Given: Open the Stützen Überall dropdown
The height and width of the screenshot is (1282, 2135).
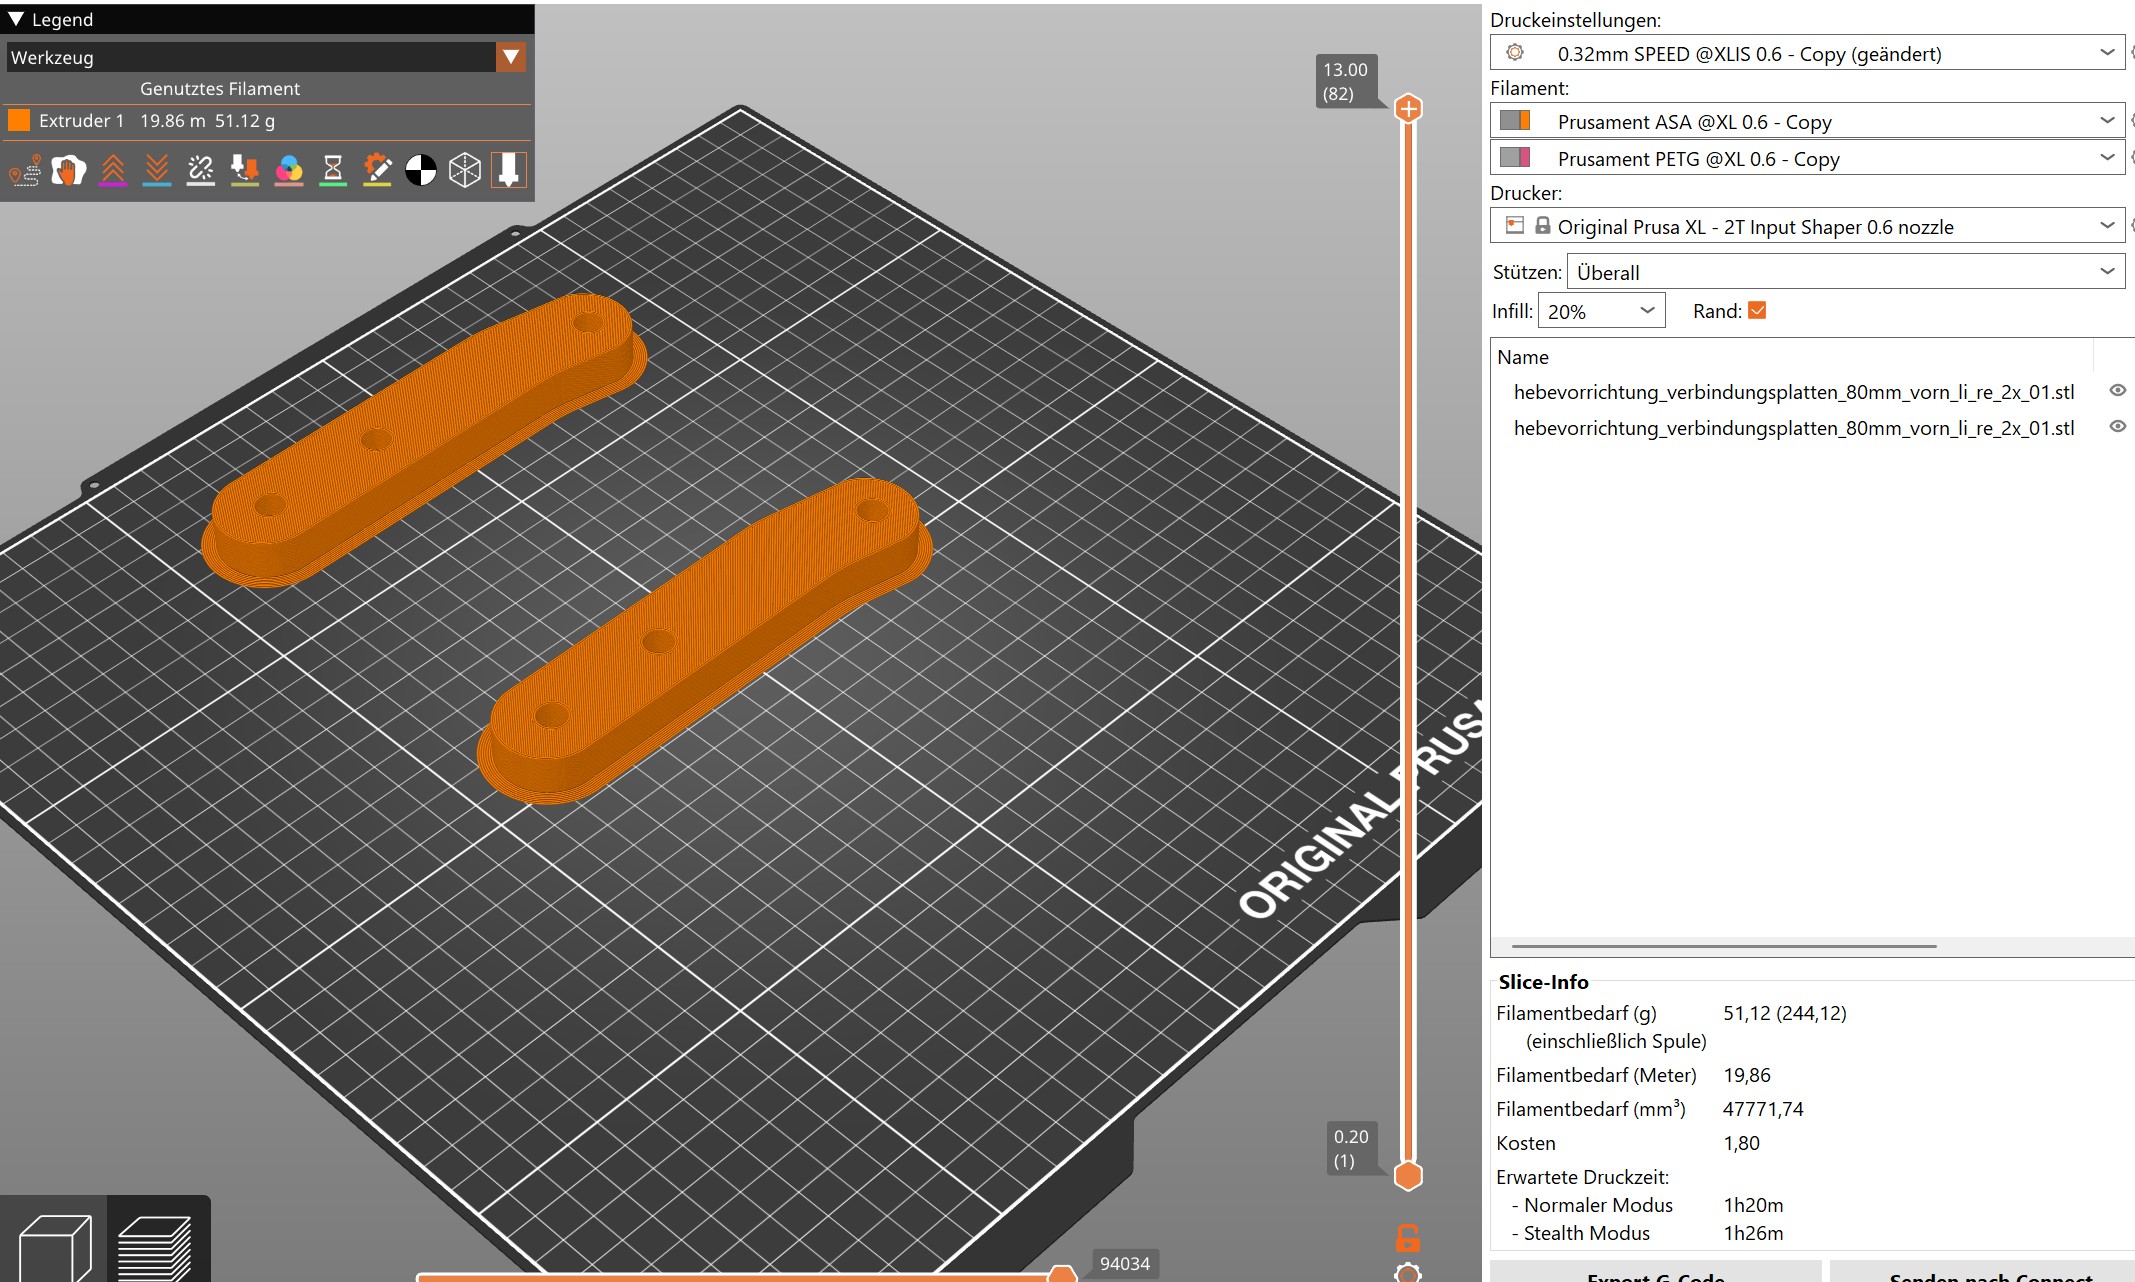Looking at the screenshot, I should tap(2107, 272).
